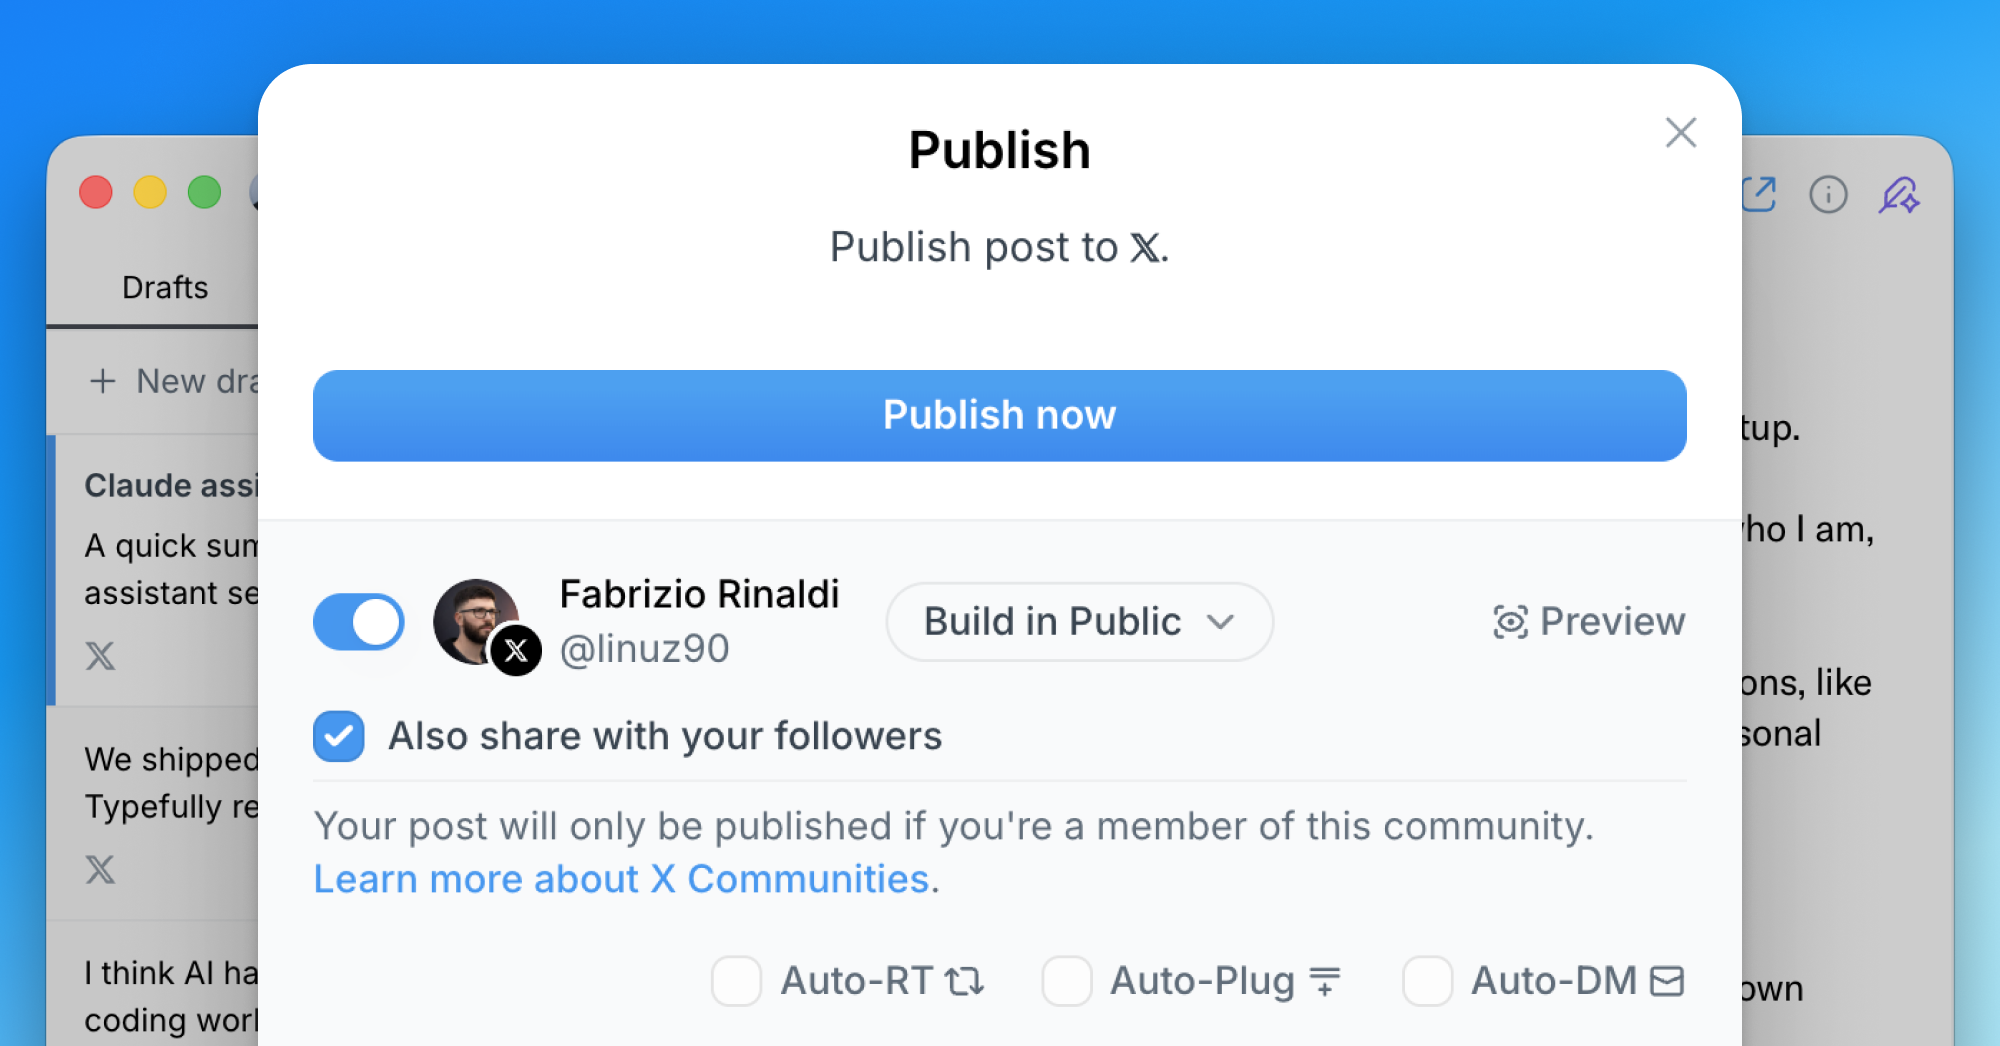Click the Auto-RT retweet arrows icon
This screenshot has width=2000, height=1046.
[x=965, y=981]
